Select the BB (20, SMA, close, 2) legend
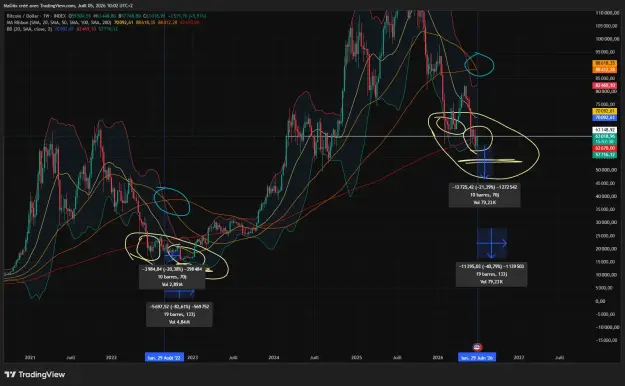The height and width of the screenshot is (386, 625). tap(29, 29)
